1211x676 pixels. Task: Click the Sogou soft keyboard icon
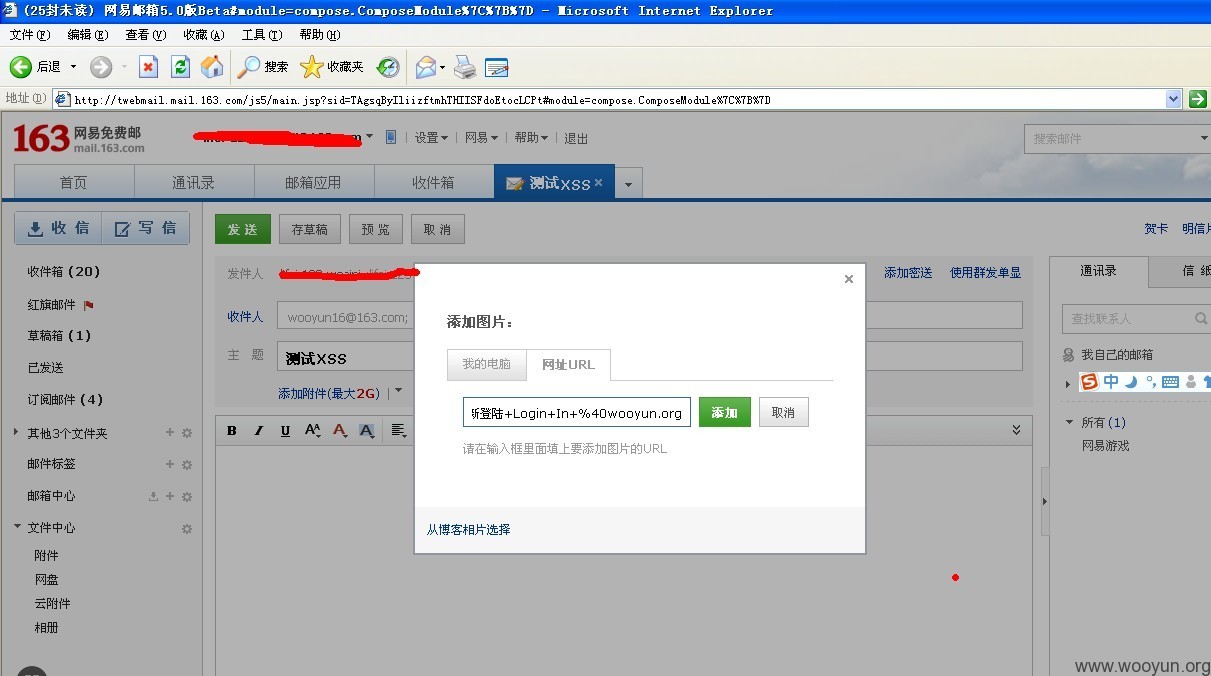[1172, 382]
